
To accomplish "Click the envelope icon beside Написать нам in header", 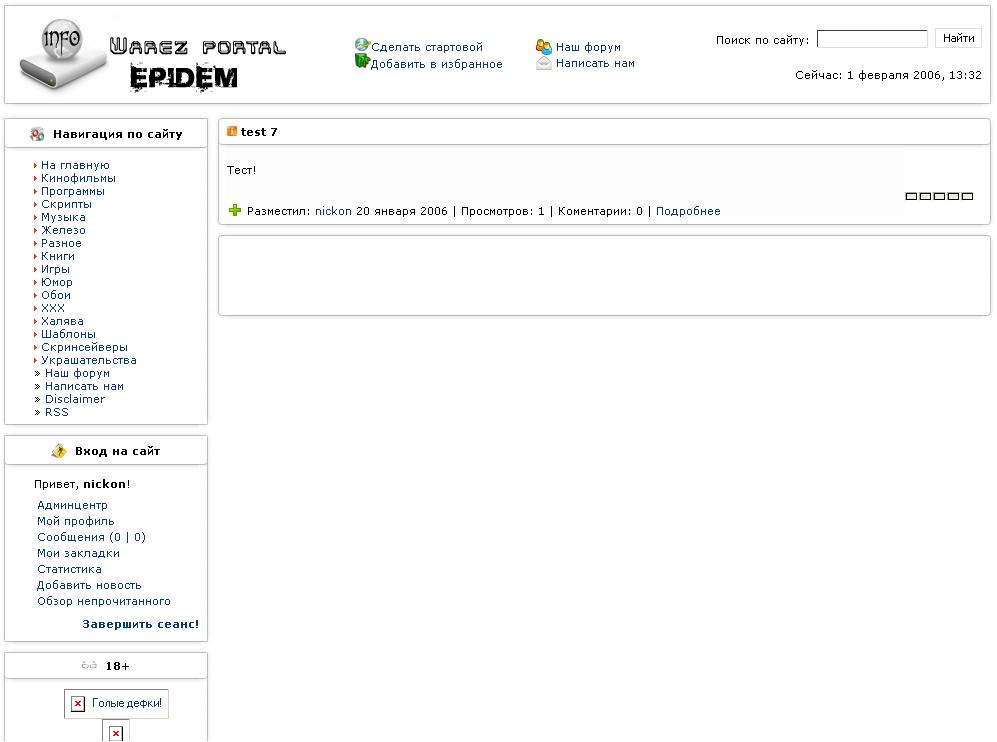I will click(544, 63).
